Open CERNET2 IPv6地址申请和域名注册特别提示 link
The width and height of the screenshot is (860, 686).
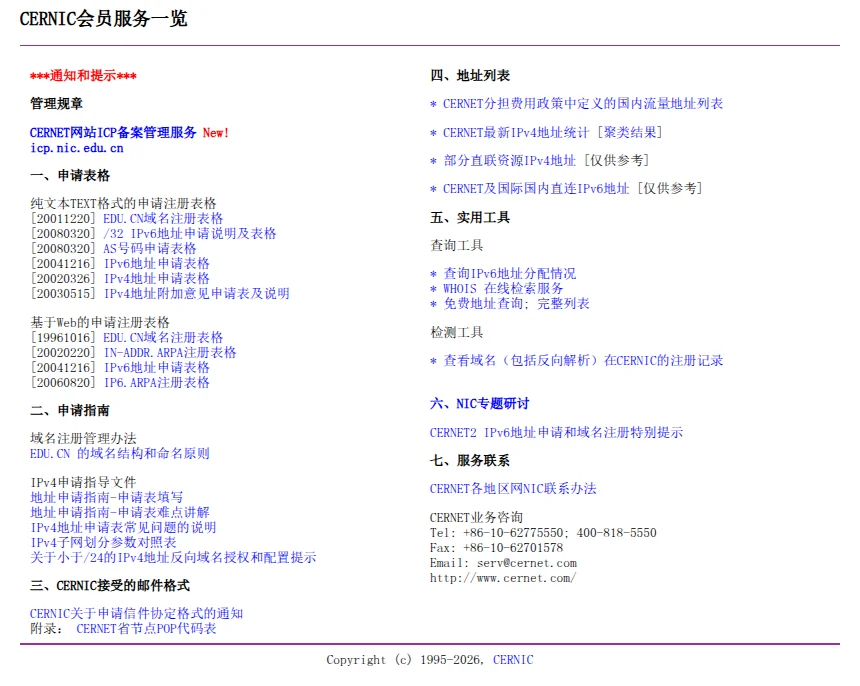pos(557,433)
